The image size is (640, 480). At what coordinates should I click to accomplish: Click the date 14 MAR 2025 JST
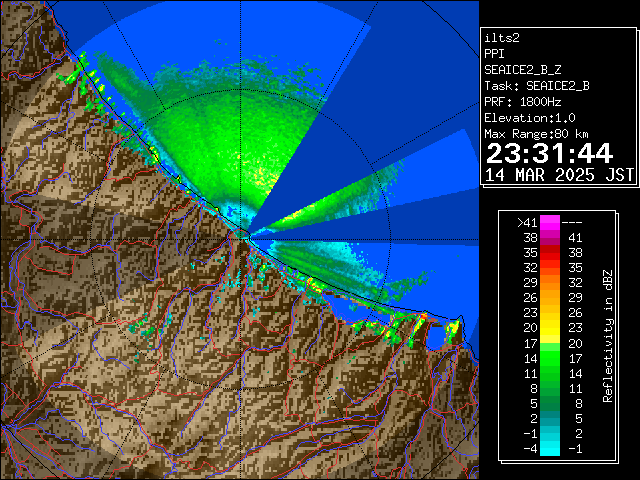559,175
